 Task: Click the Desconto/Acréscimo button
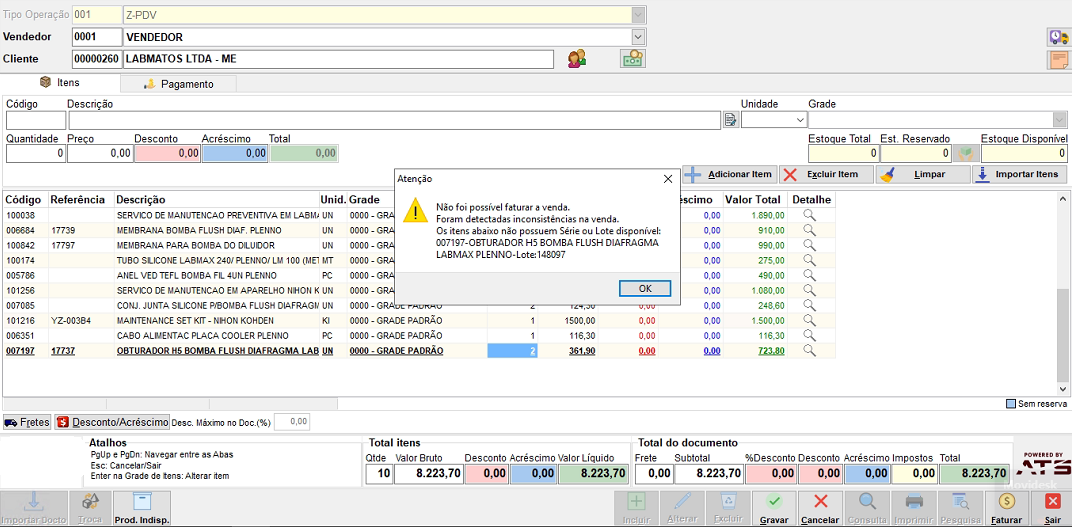pos(112,422)
